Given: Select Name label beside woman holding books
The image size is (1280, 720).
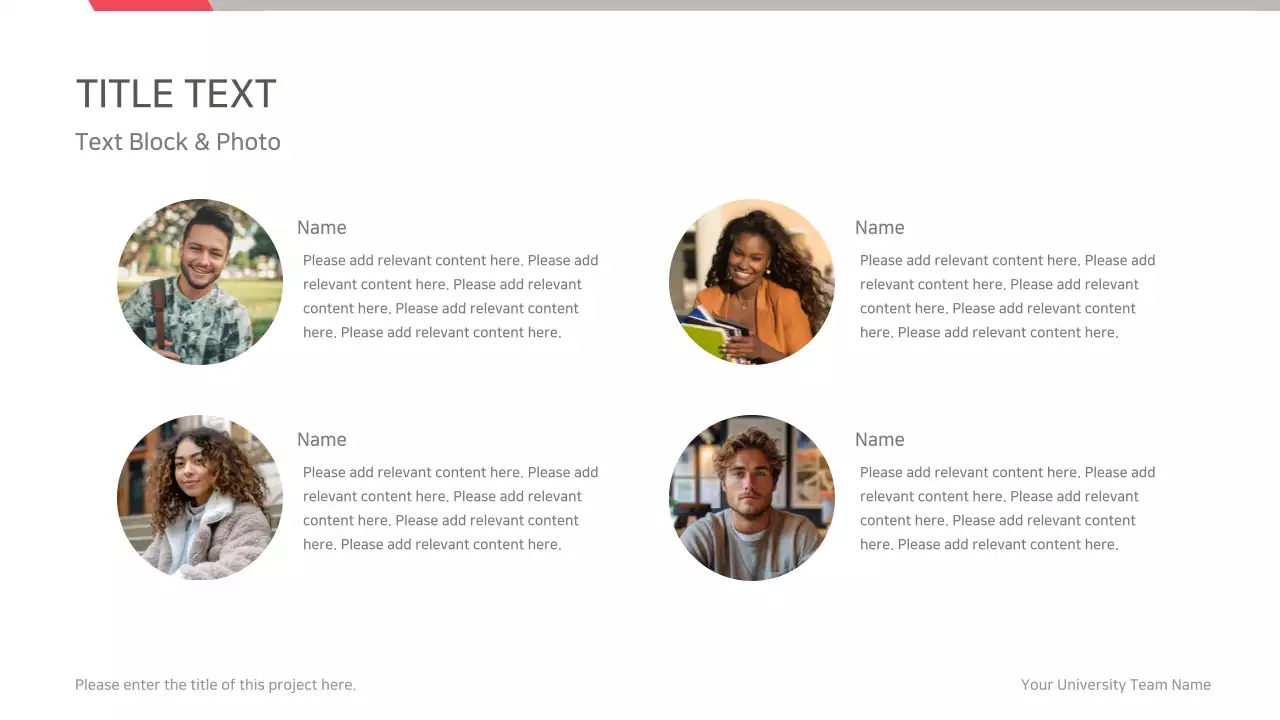Looking at the screenshot, I should pos(880,228).
